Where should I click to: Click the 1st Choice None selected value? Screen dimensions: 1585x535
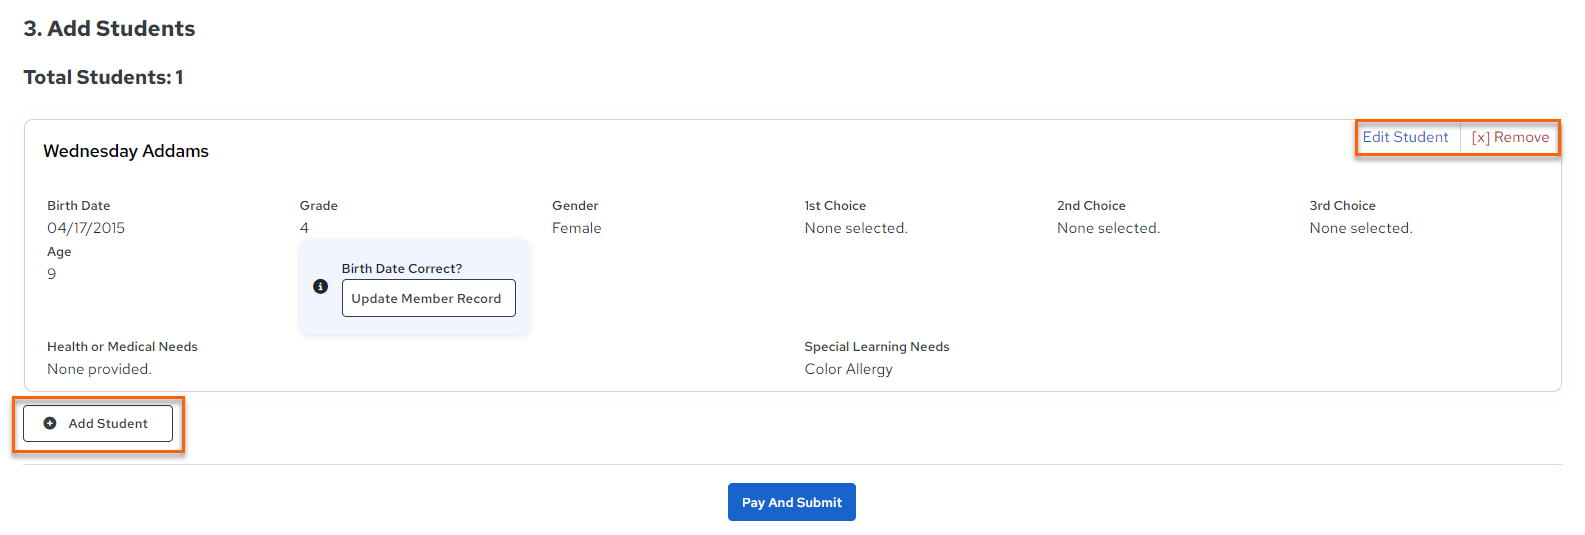click(856, 228)
